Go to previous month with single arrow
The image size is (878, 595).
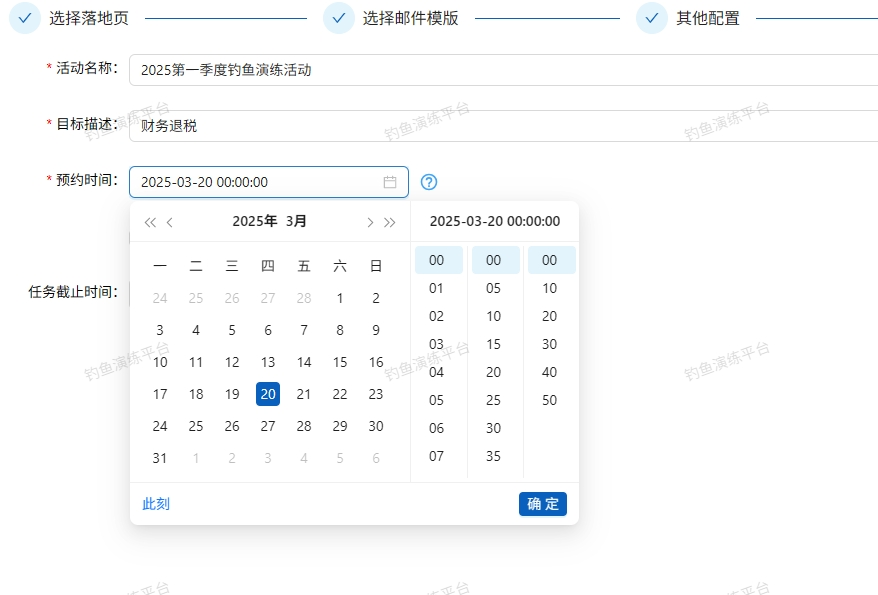point(170,222)
